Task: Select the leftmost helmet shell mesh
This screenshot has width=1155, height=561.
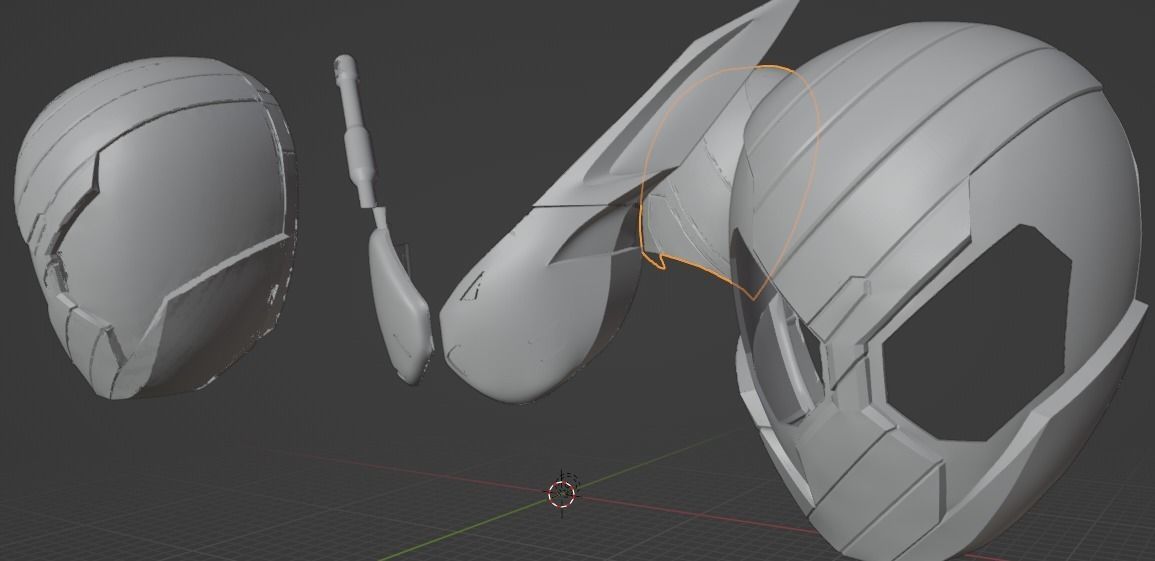Action: (158, 228)
